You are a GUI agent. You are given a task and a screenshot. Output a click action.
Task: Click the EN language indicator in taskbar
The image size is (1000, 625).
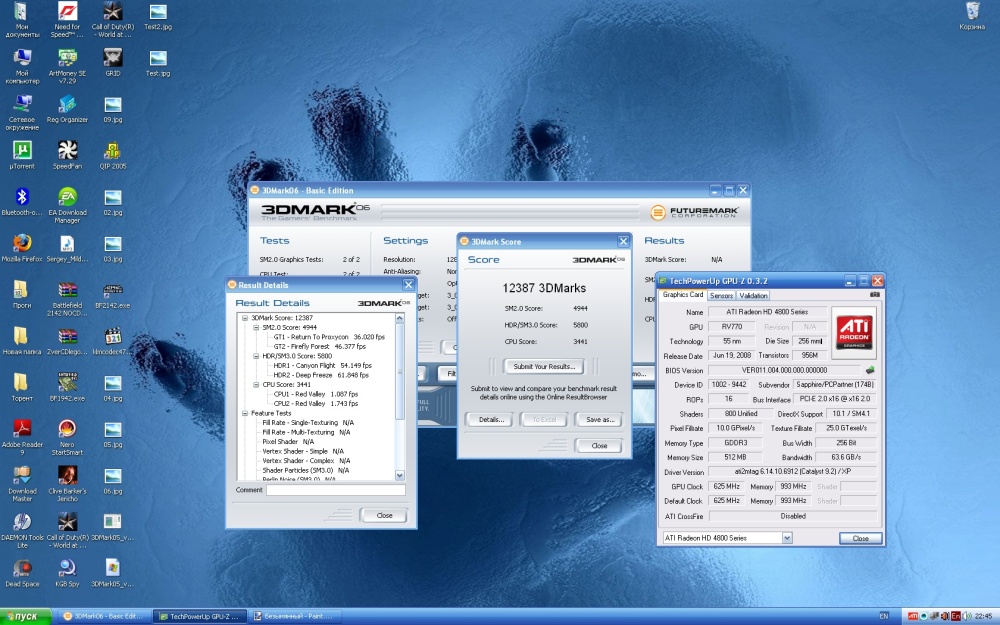point(883,616)
